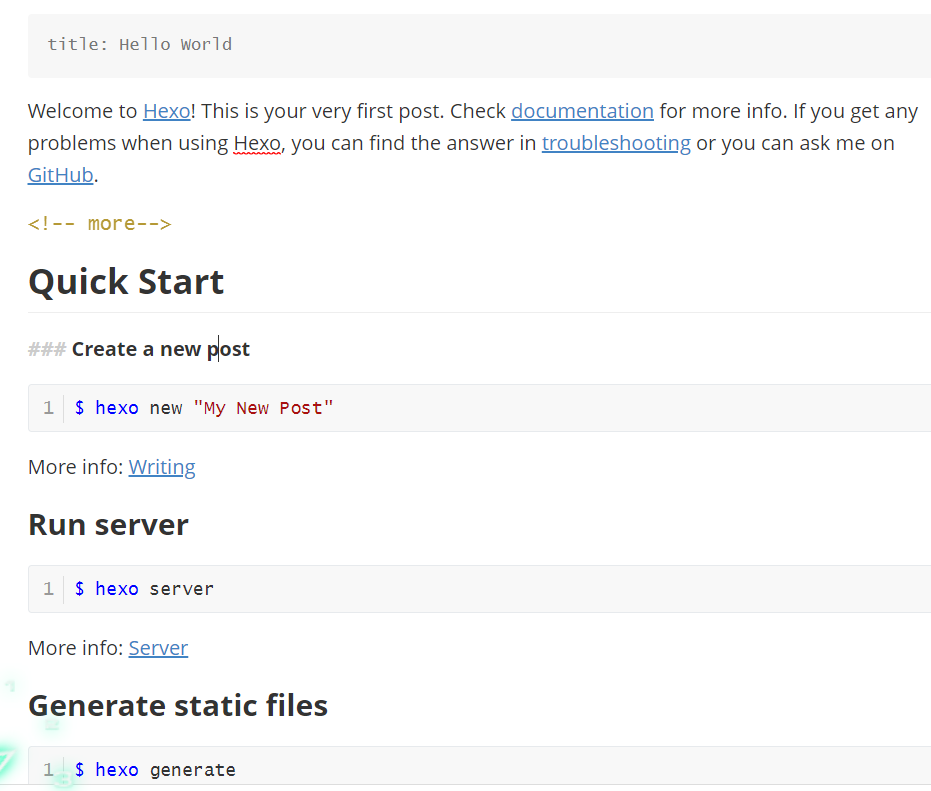The width and height of the screenshot is (931, 791).
Task: Click the 'Run server' heading
Action: pyautogui.click(x=108, y=525)
